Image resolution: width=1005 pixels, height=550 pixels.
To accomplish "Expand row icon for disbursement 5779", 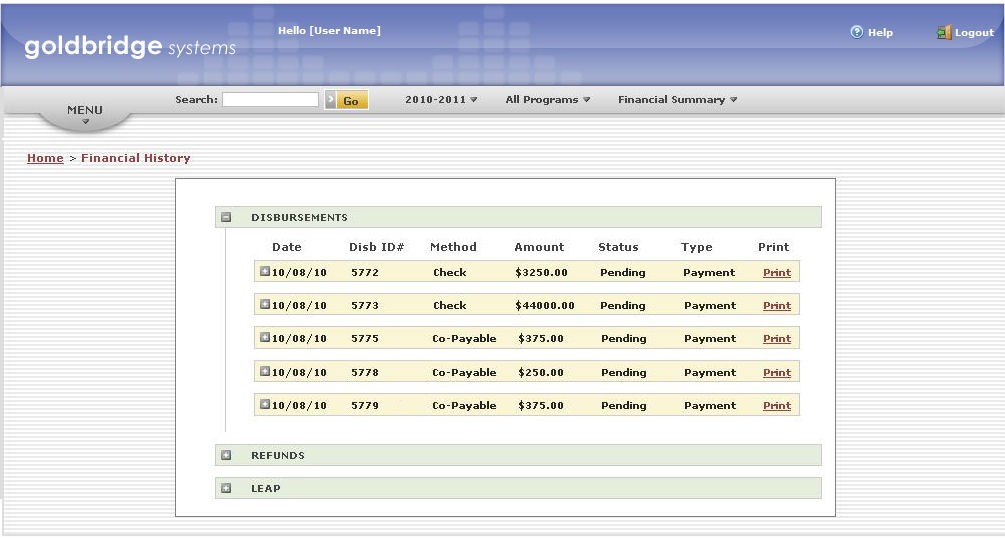I will pyautogui.click(x=265, y=404).
